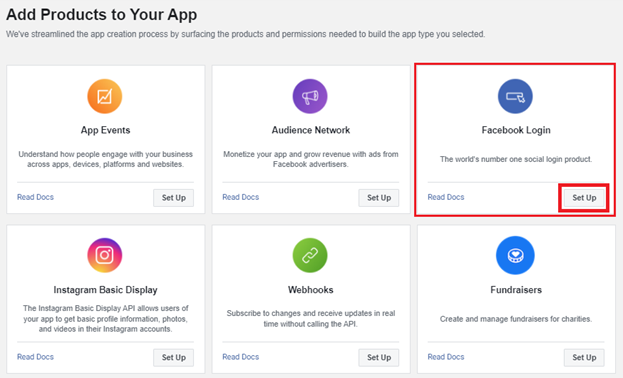Open Read Docs for Audience Network
The image size is (623, 378).
[241, 197]
